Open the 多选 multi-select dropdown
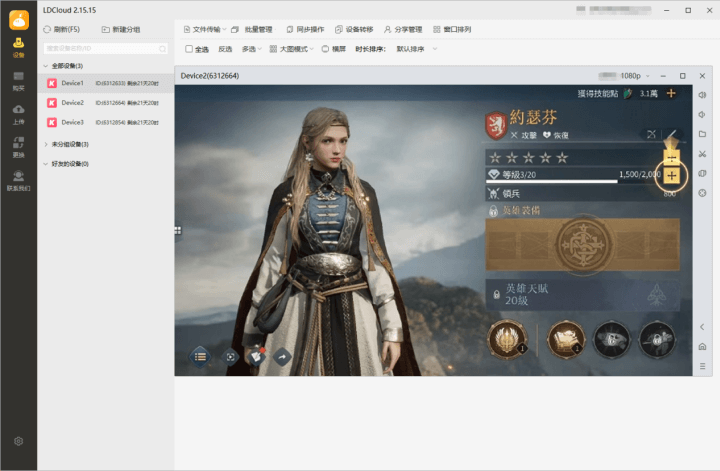The image size is (720, 471). click(251, 49)
